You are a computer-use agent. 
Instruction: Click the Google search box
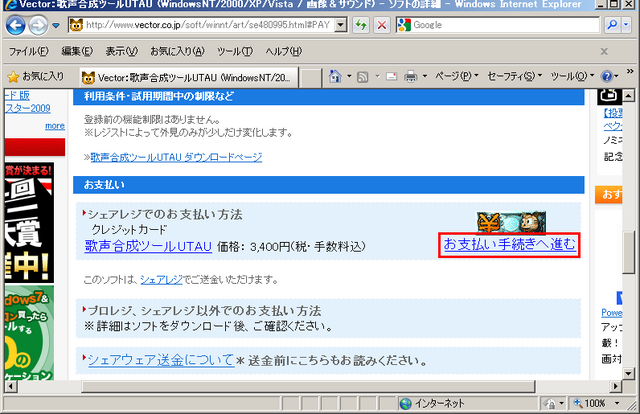click(498, 25)
